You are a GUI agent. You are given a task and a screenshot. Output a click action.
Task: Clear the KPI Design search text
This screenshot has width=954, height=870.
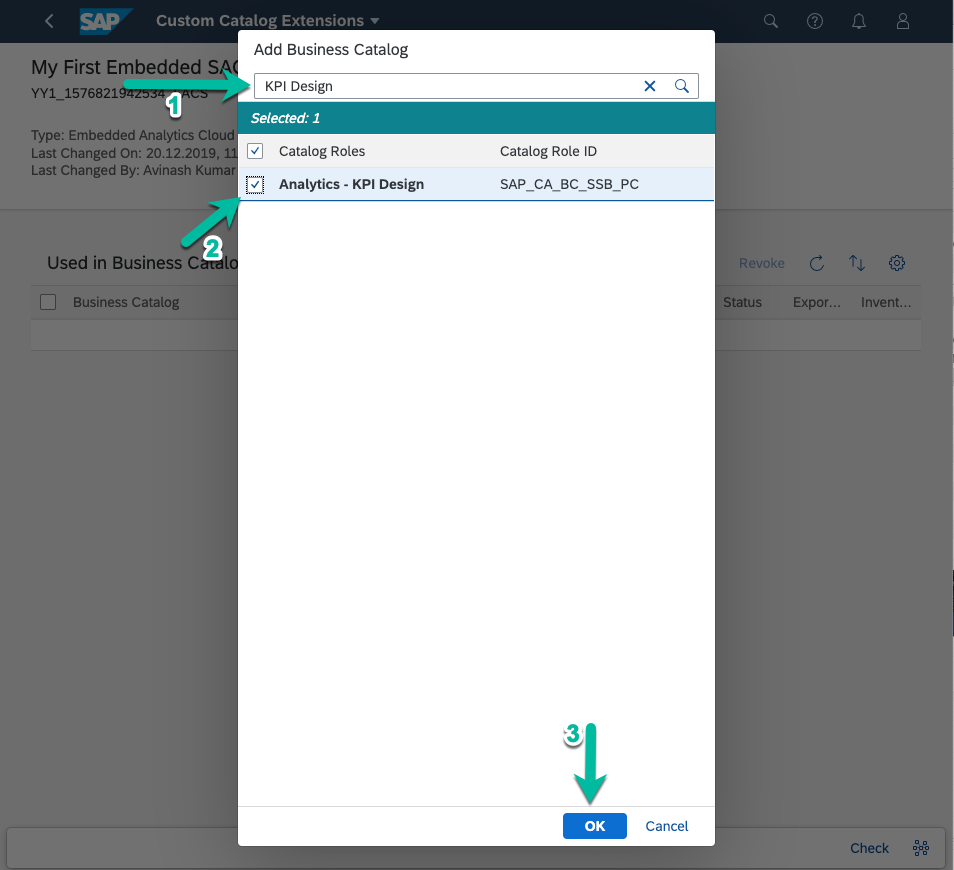650,86
